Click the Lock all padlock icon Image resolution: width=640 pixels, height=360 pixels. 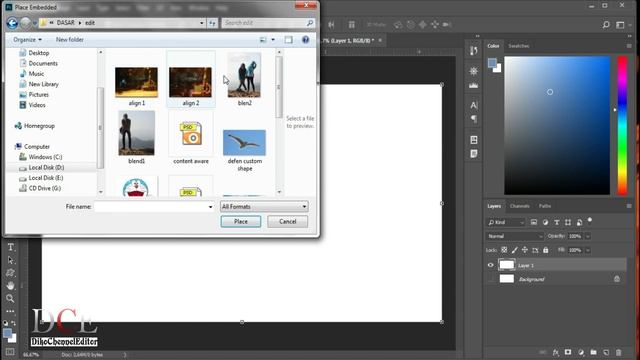(546, 250)
